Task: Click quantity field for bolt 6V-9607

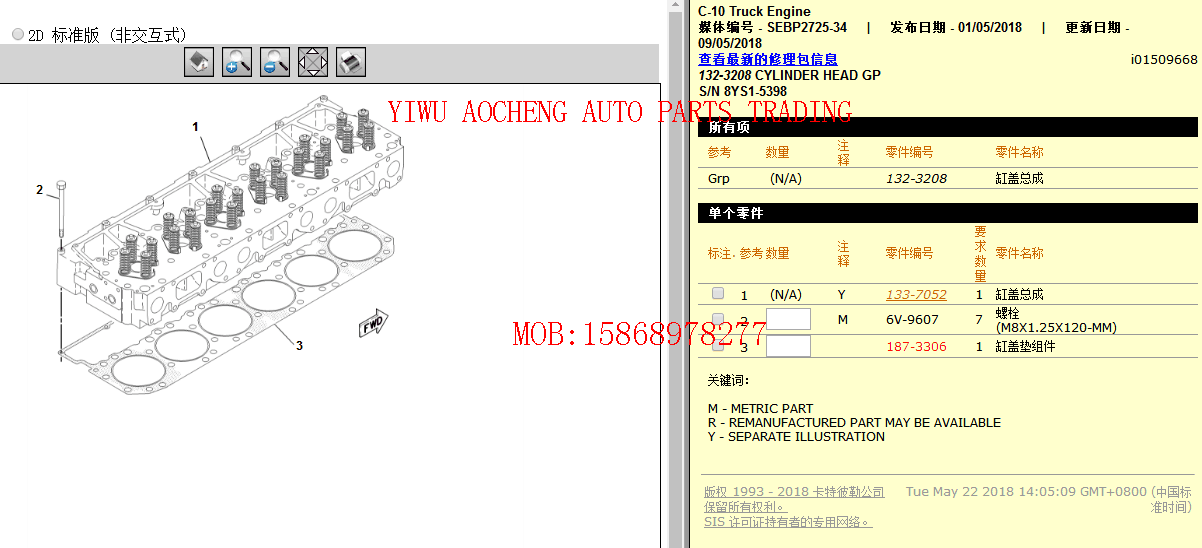Action: pyautogui.click(x=788, y=320)
